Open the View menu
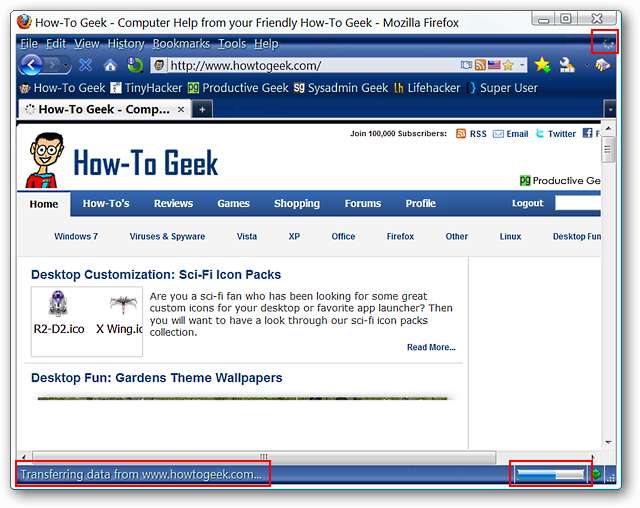Screen dimensions: 640x508 coord(87,43)
